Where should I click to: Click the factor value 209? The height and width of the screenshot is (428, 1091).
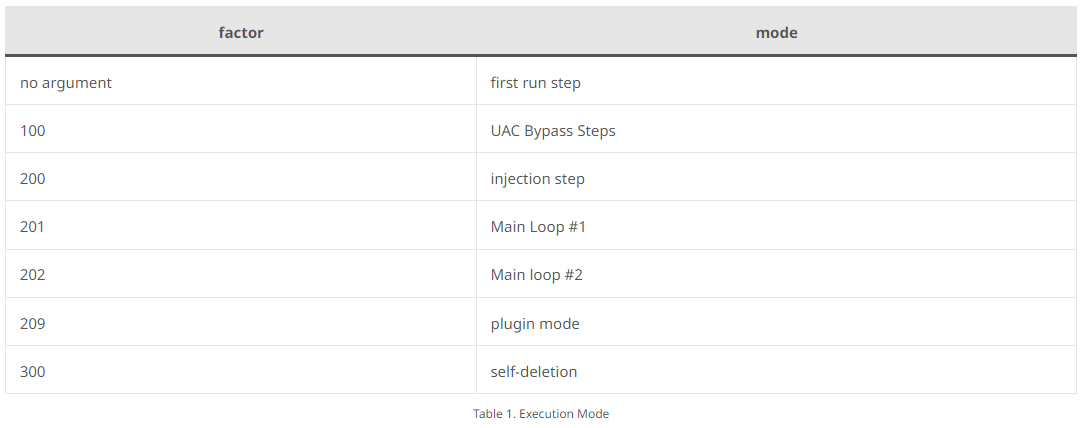coord(33,324)
